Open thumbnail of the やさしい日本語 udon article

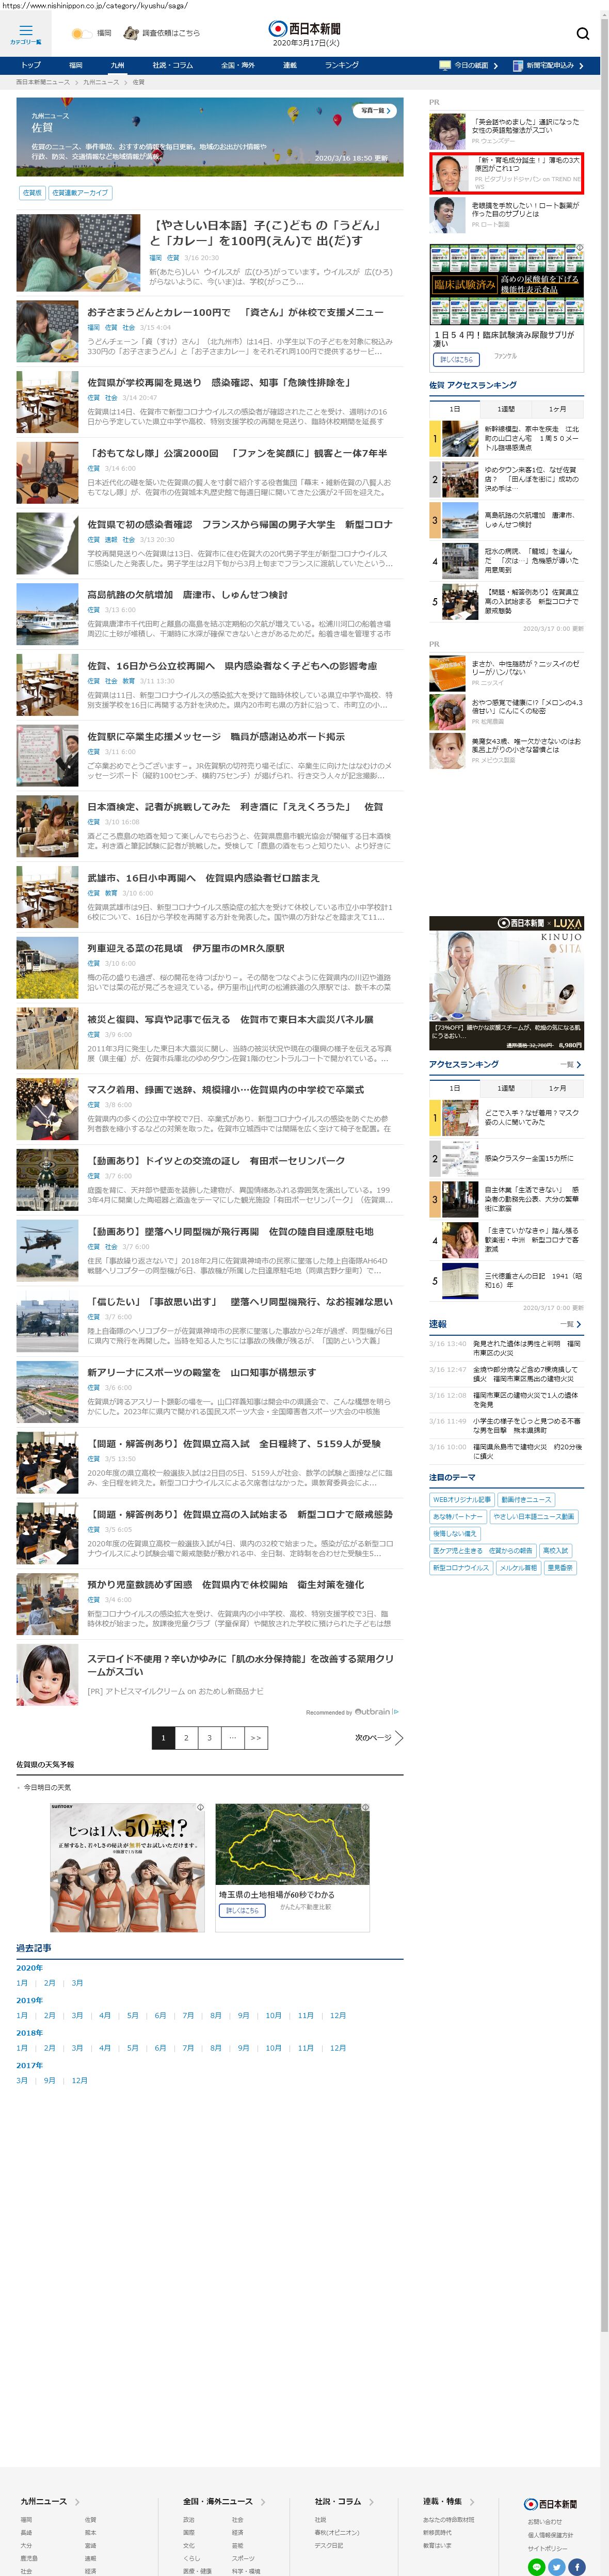(78, 253)
